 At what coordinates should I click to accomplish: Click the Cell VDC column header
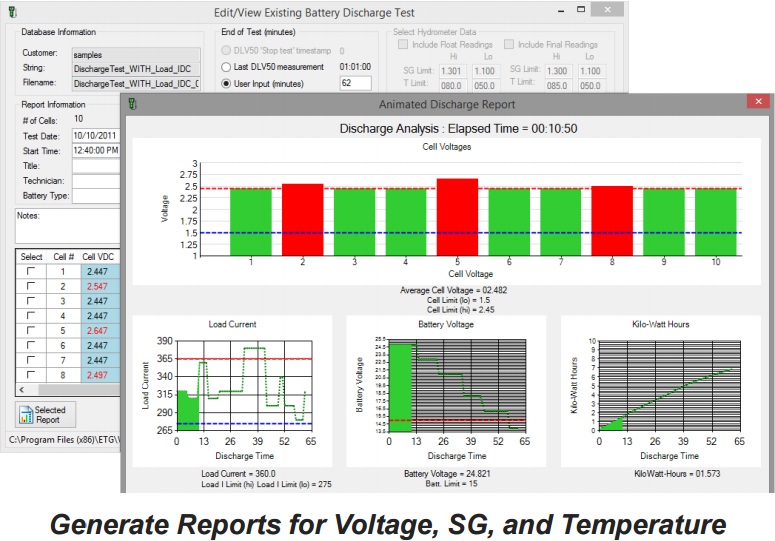[x=97, y=256]
